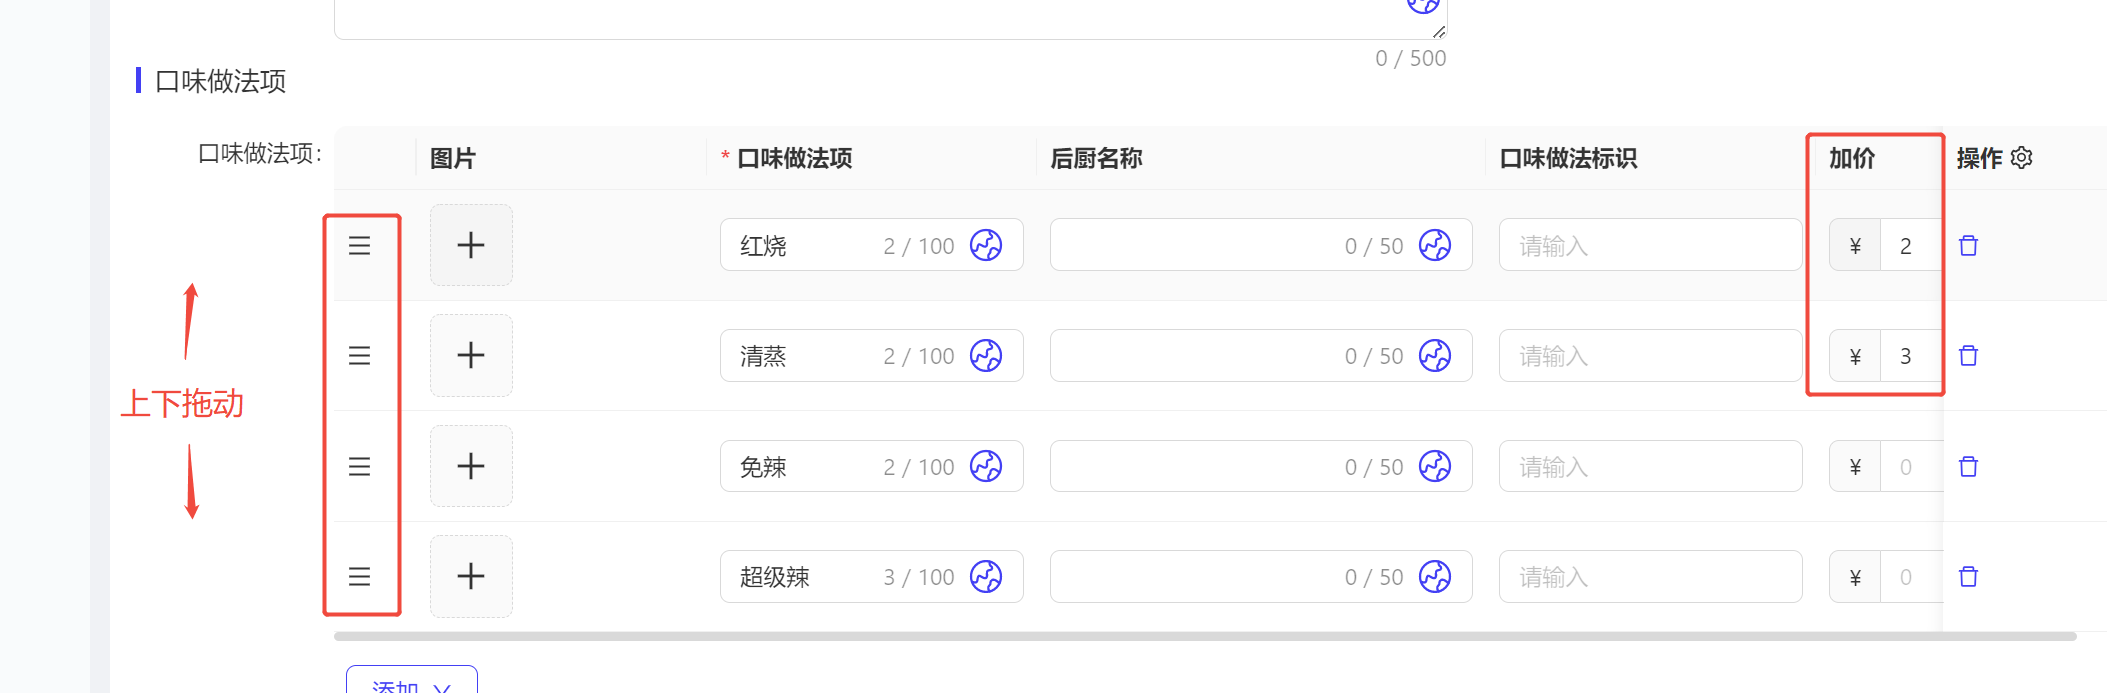Screen dimensions: 2107x693
Task: Click the 加价 price field for 清蒸
Action: coord(1911,355)
